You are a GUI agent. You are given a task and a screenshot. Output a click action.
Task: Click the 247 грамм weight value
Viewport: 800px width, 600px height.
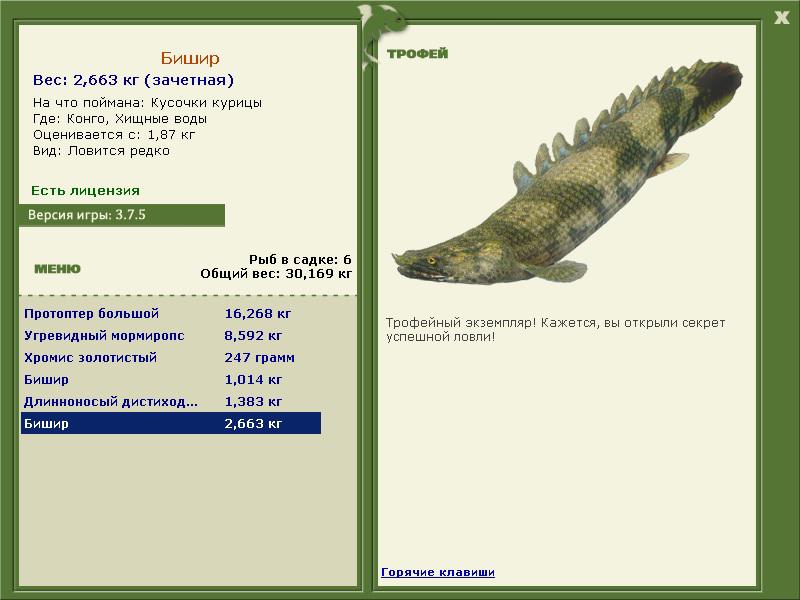click(x=260, y=357)
